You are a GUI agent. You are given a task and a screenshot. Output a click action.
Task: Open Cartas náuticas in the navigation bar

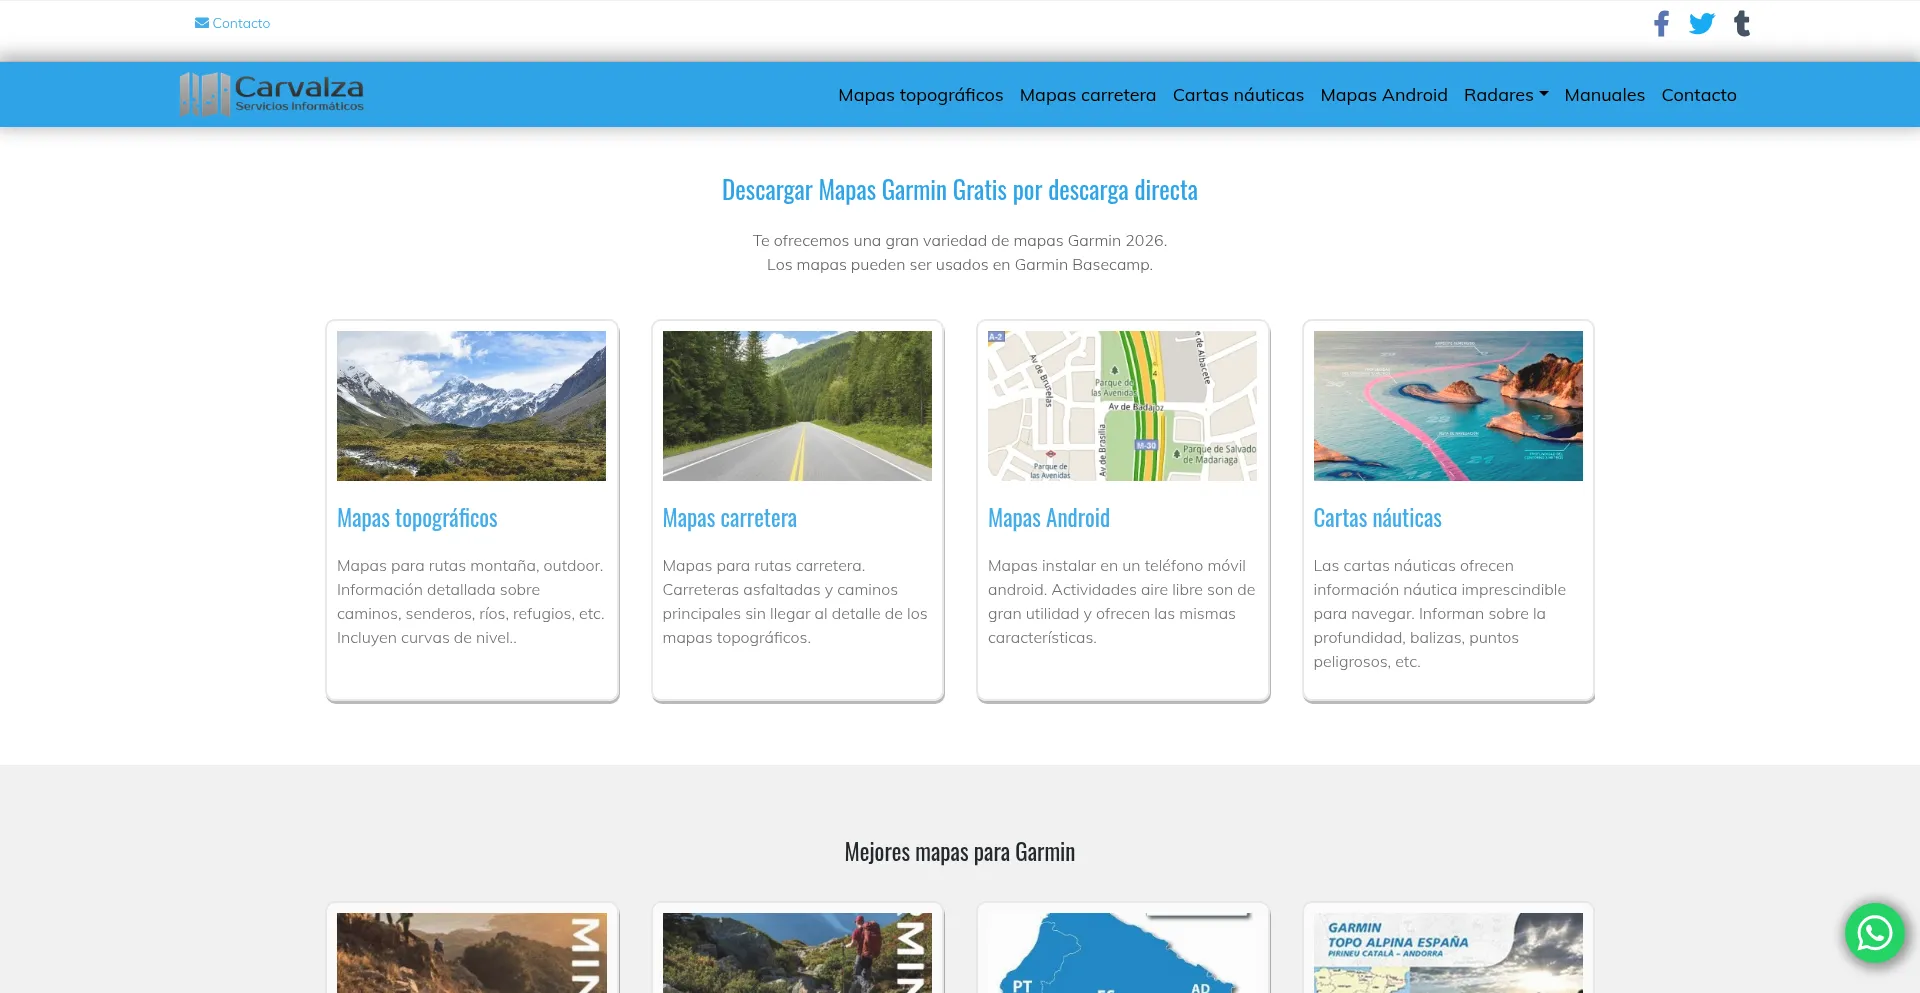(x=1238, y=95)
